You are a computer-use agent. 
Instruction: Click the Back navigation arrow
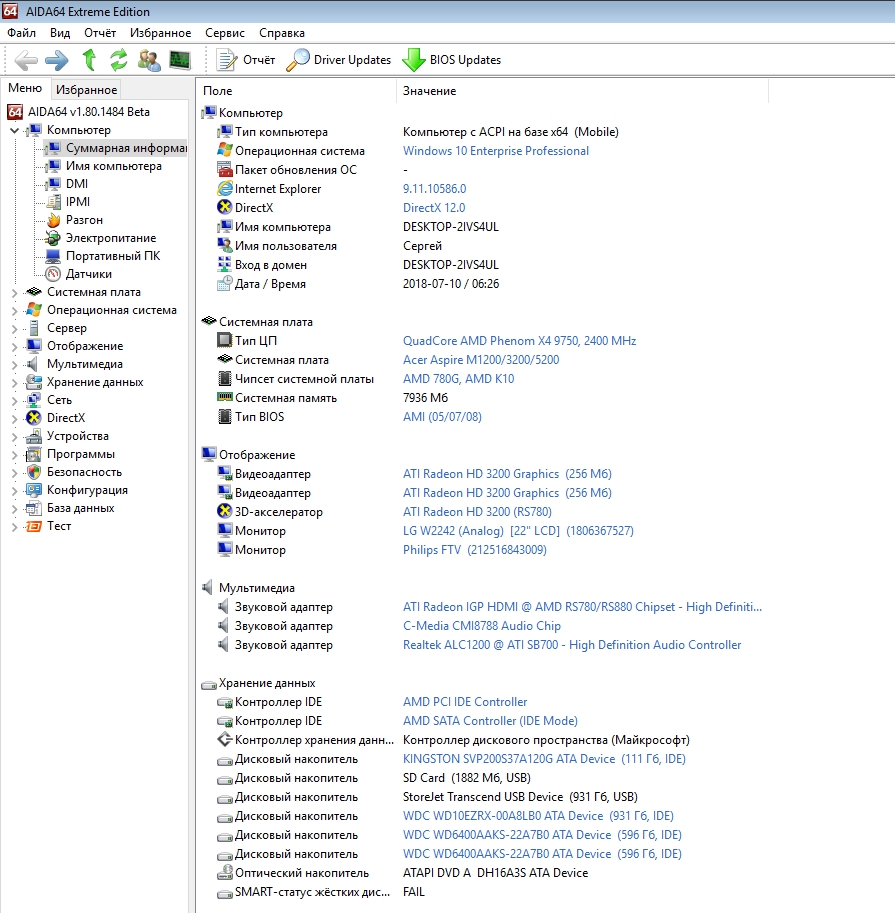coord(26,60)
